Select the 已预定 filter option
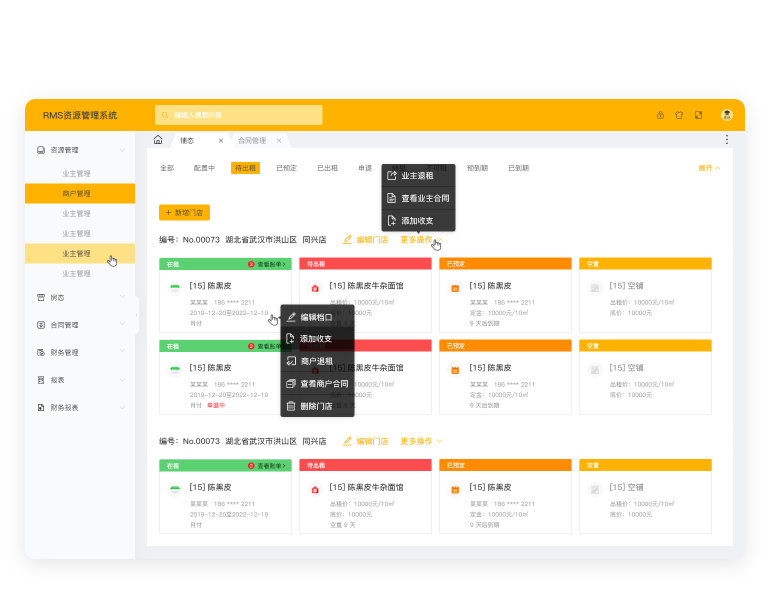Screen dimensions: 770x600 click(x=286, y=168)
